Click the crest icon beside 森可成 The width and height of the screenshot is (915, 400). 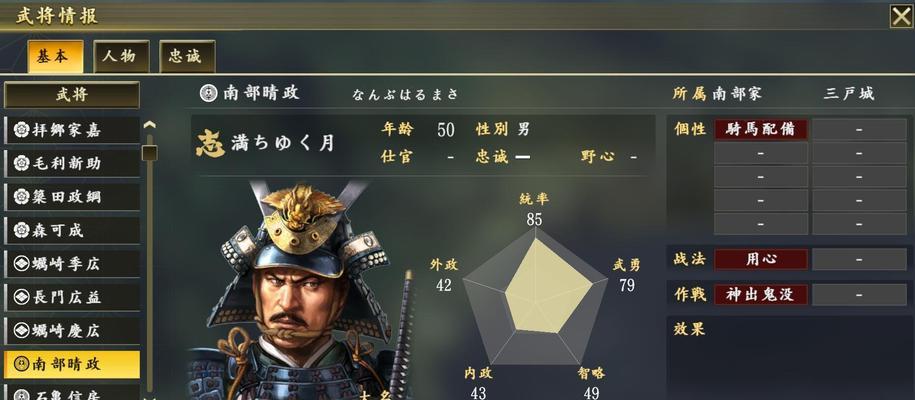(x=22, y=230)
